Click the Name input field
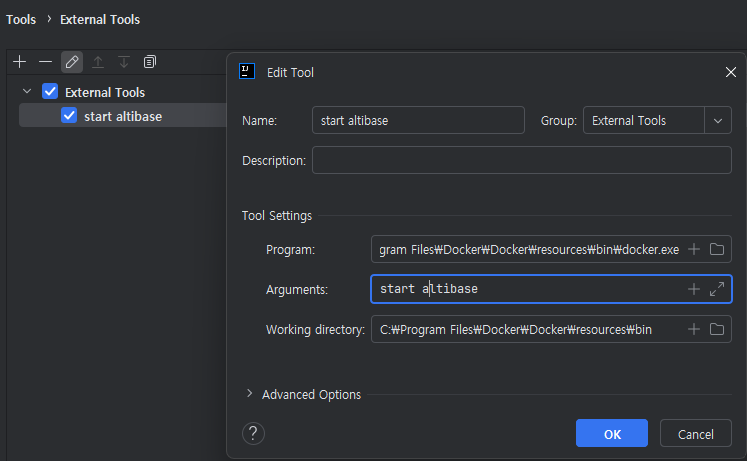Screen dimensions: 747x461 (418, 121)
